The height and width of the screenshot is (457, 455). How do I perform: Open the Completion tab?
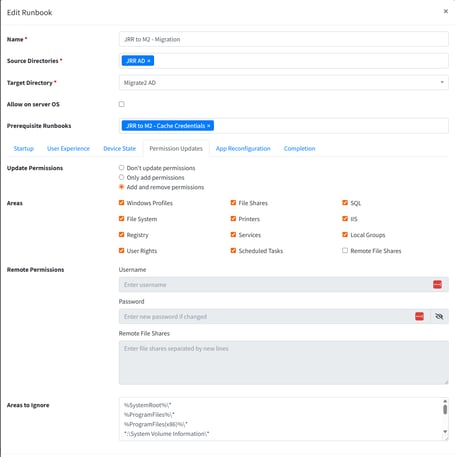pyautogui.click(x=299, y=148)
